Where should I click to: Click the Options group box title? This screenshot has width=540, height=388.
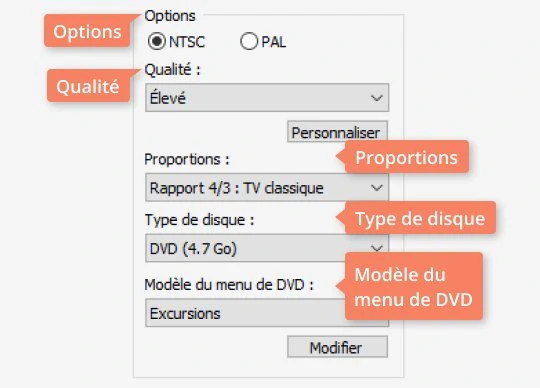tap(170, 16)
